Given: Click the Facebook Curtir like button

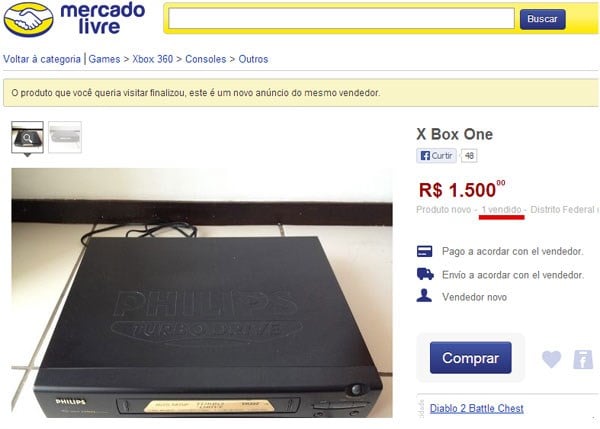Looking at the screenshot, I should [x=436, y=156].
